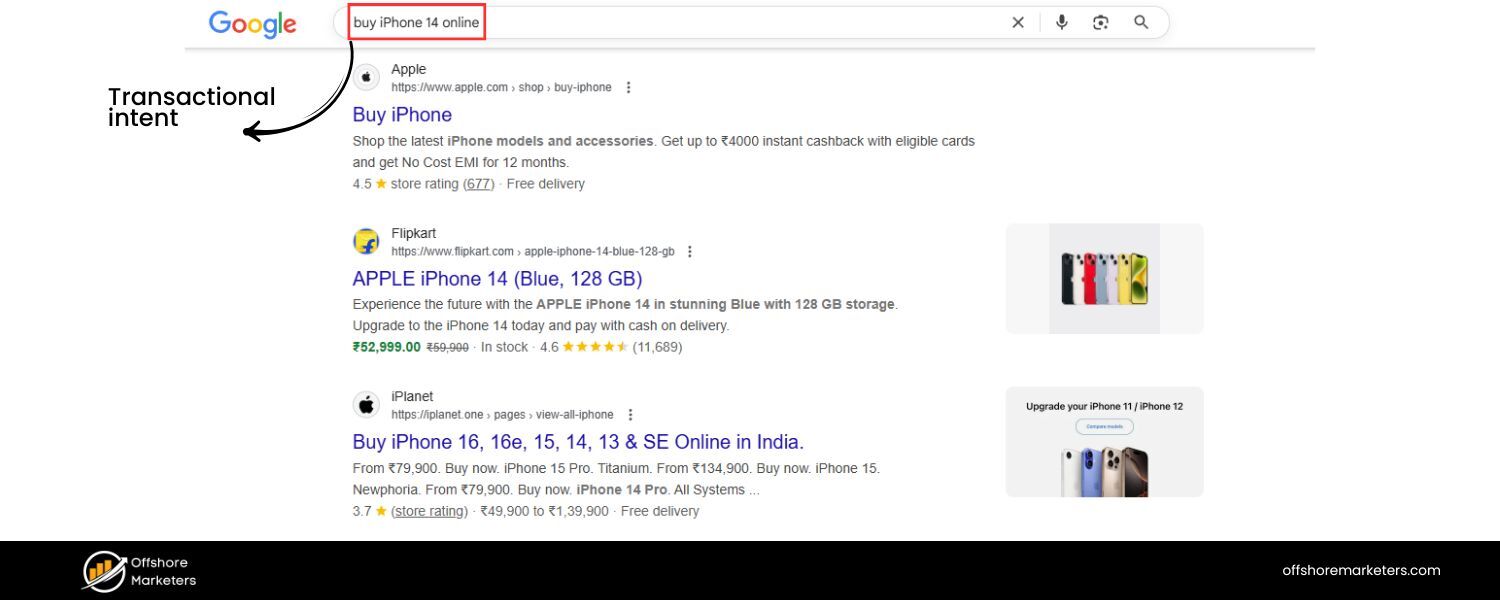Click the Offshore Marketers logo
The height and width of the screenshot is (600, 1500).
click(x=104, y=571)
